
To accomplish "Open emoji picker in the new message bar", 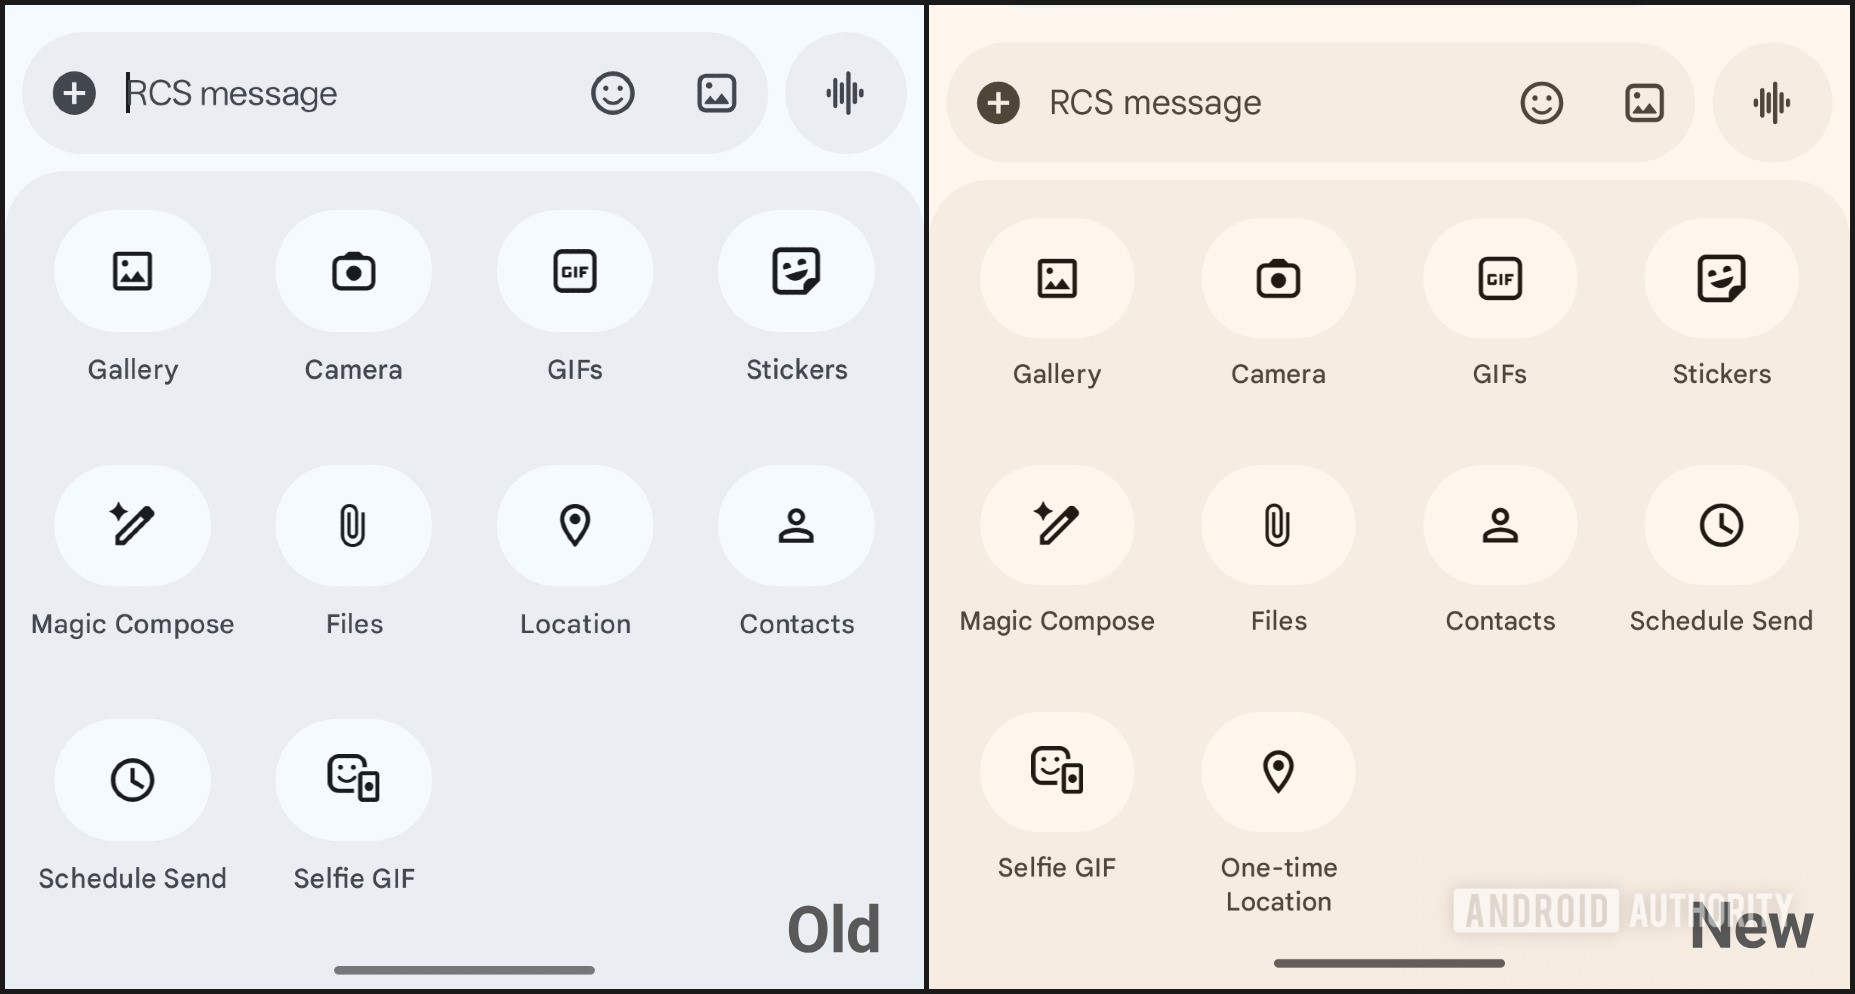I will [1541, 102].
